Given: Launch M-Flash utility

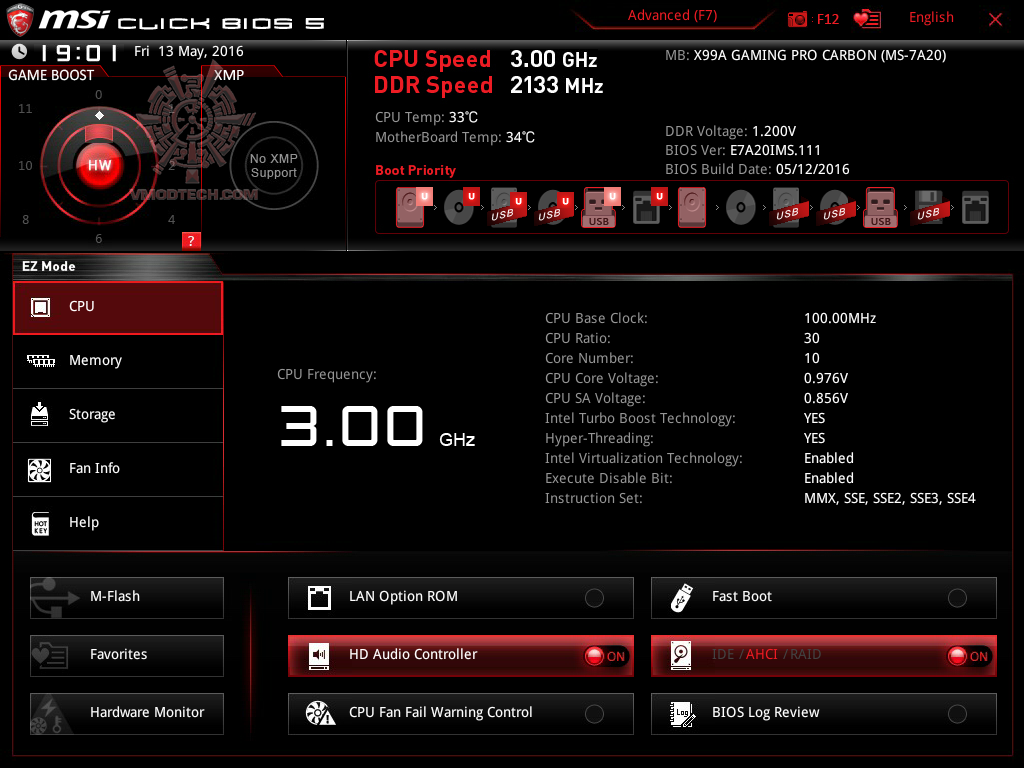Looking at the screenshot, I should click(127, 597).
